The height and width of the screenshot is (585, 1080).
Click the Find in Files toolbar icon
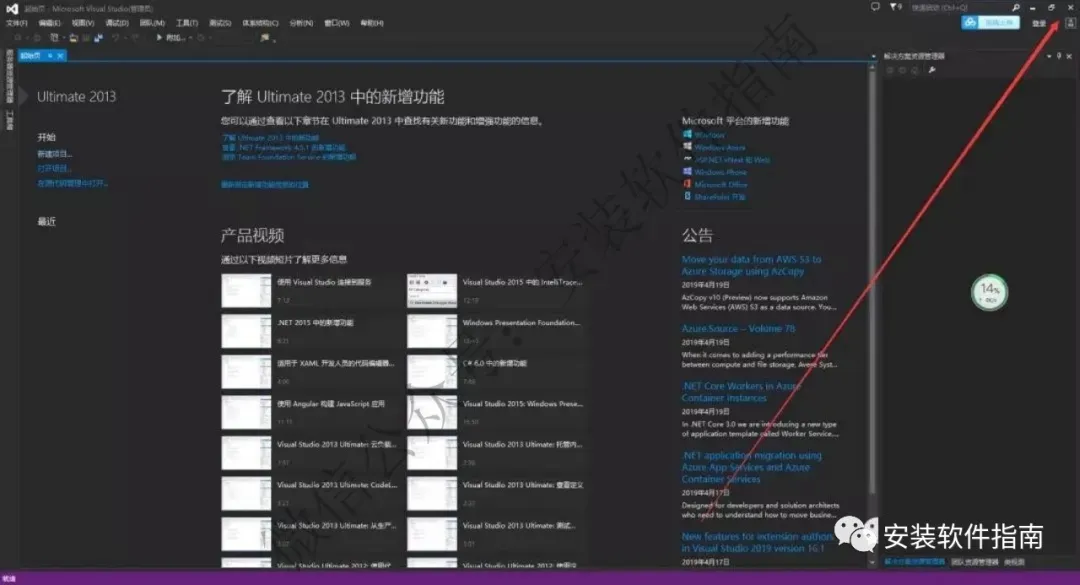pos(264,38)
